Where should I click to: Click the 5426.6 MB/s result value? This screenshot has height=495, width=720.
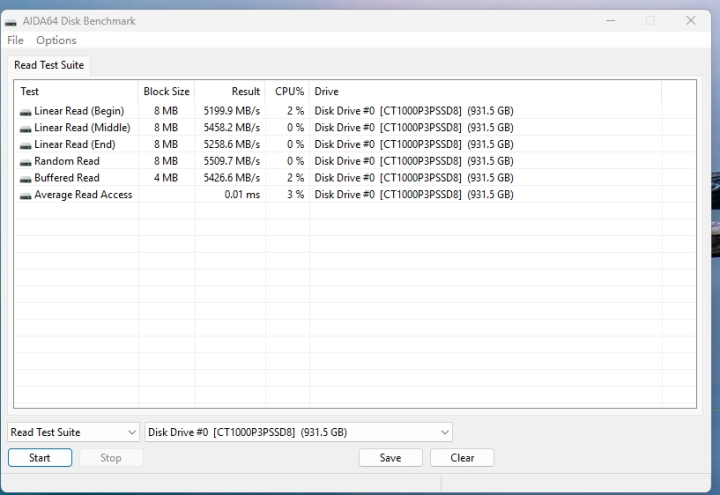tap(232, 178)
